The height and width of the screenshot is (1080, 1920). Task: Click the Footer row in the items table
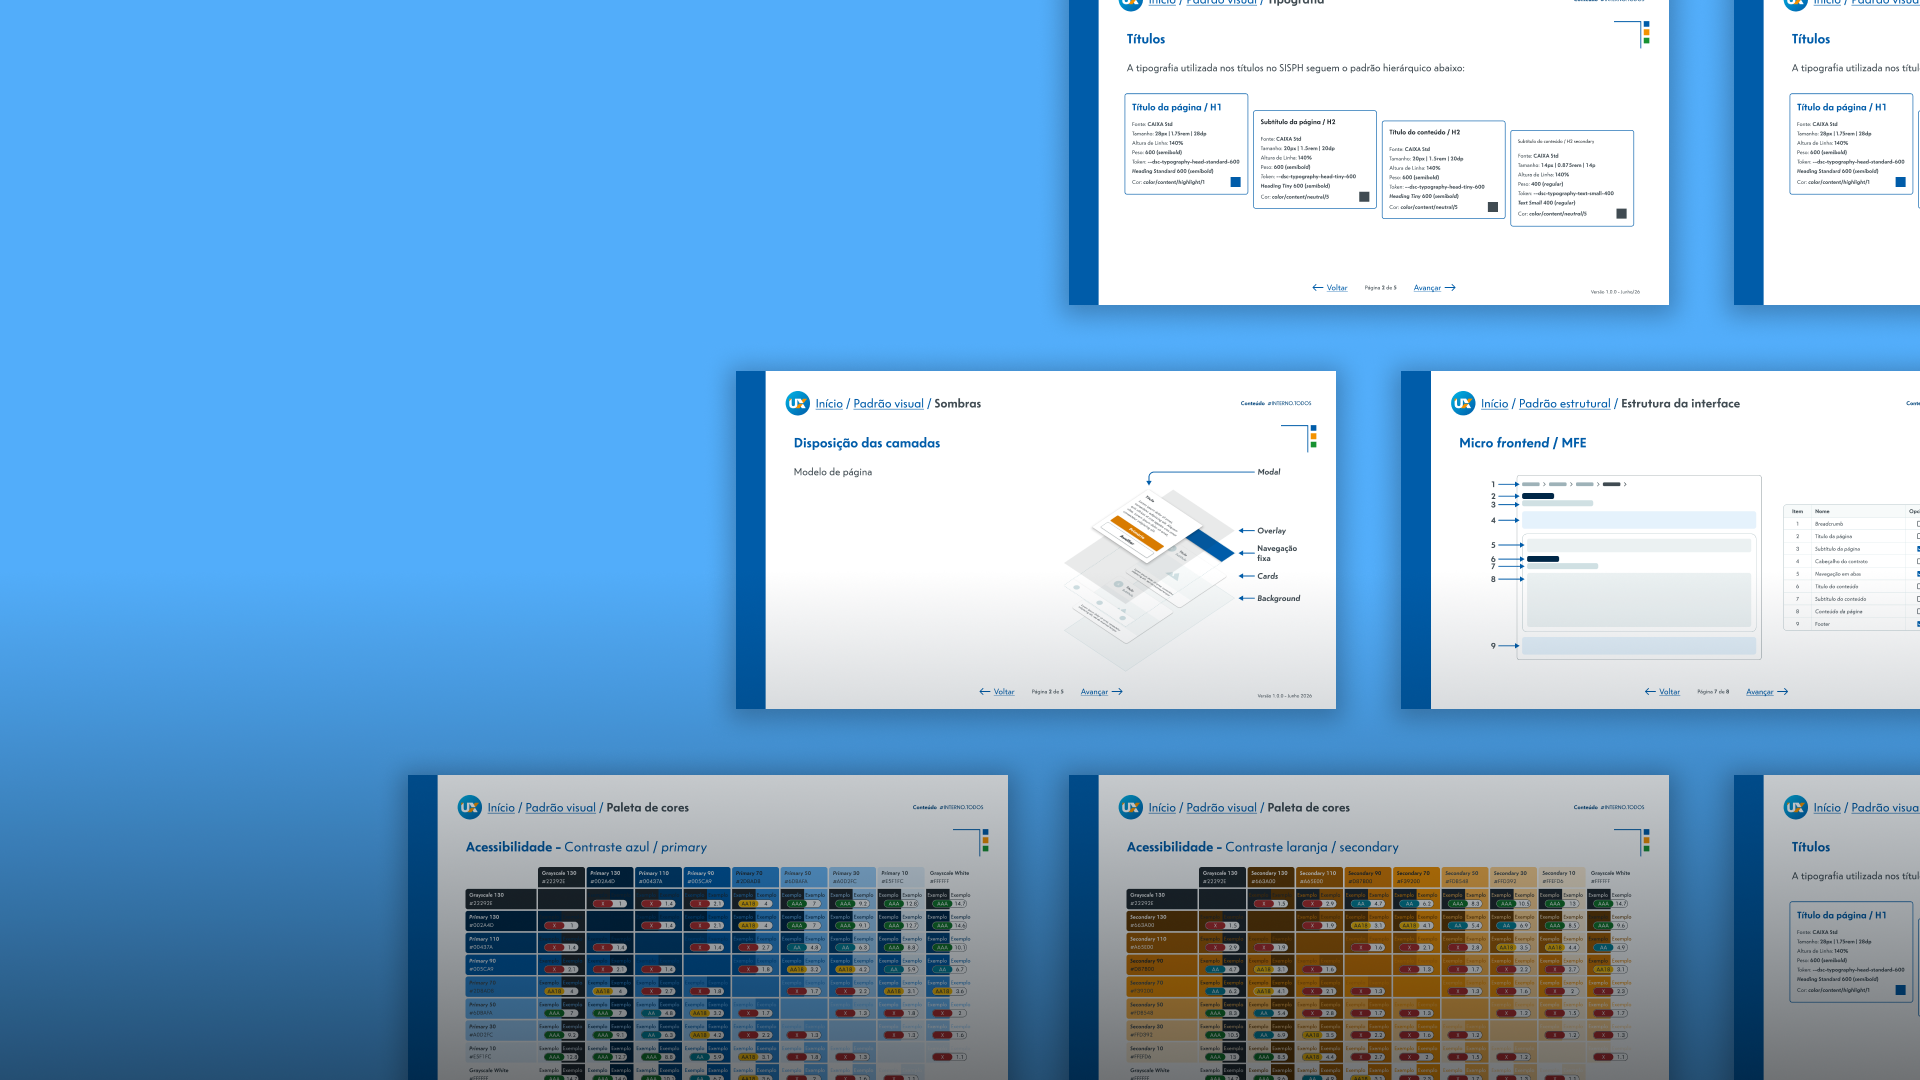coord(1852,624)
